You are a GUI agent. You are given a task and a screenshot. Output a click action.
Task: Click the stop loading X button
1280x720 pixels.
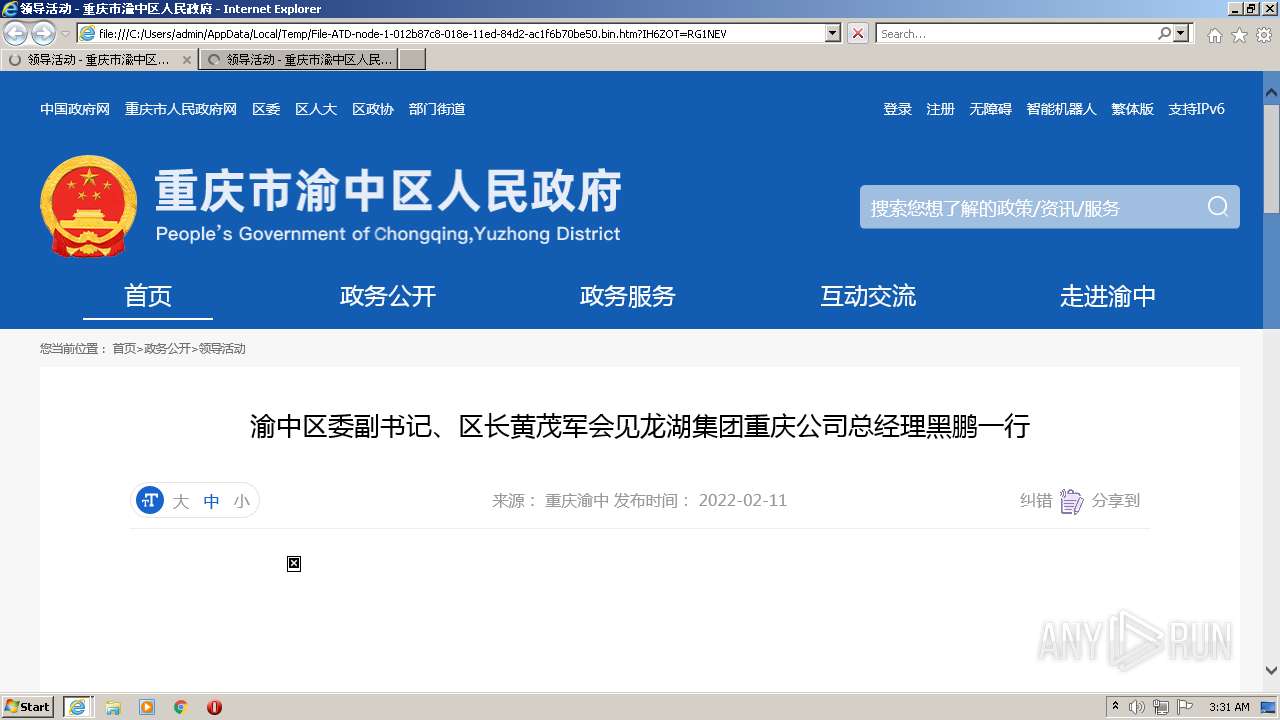point(858,33)
